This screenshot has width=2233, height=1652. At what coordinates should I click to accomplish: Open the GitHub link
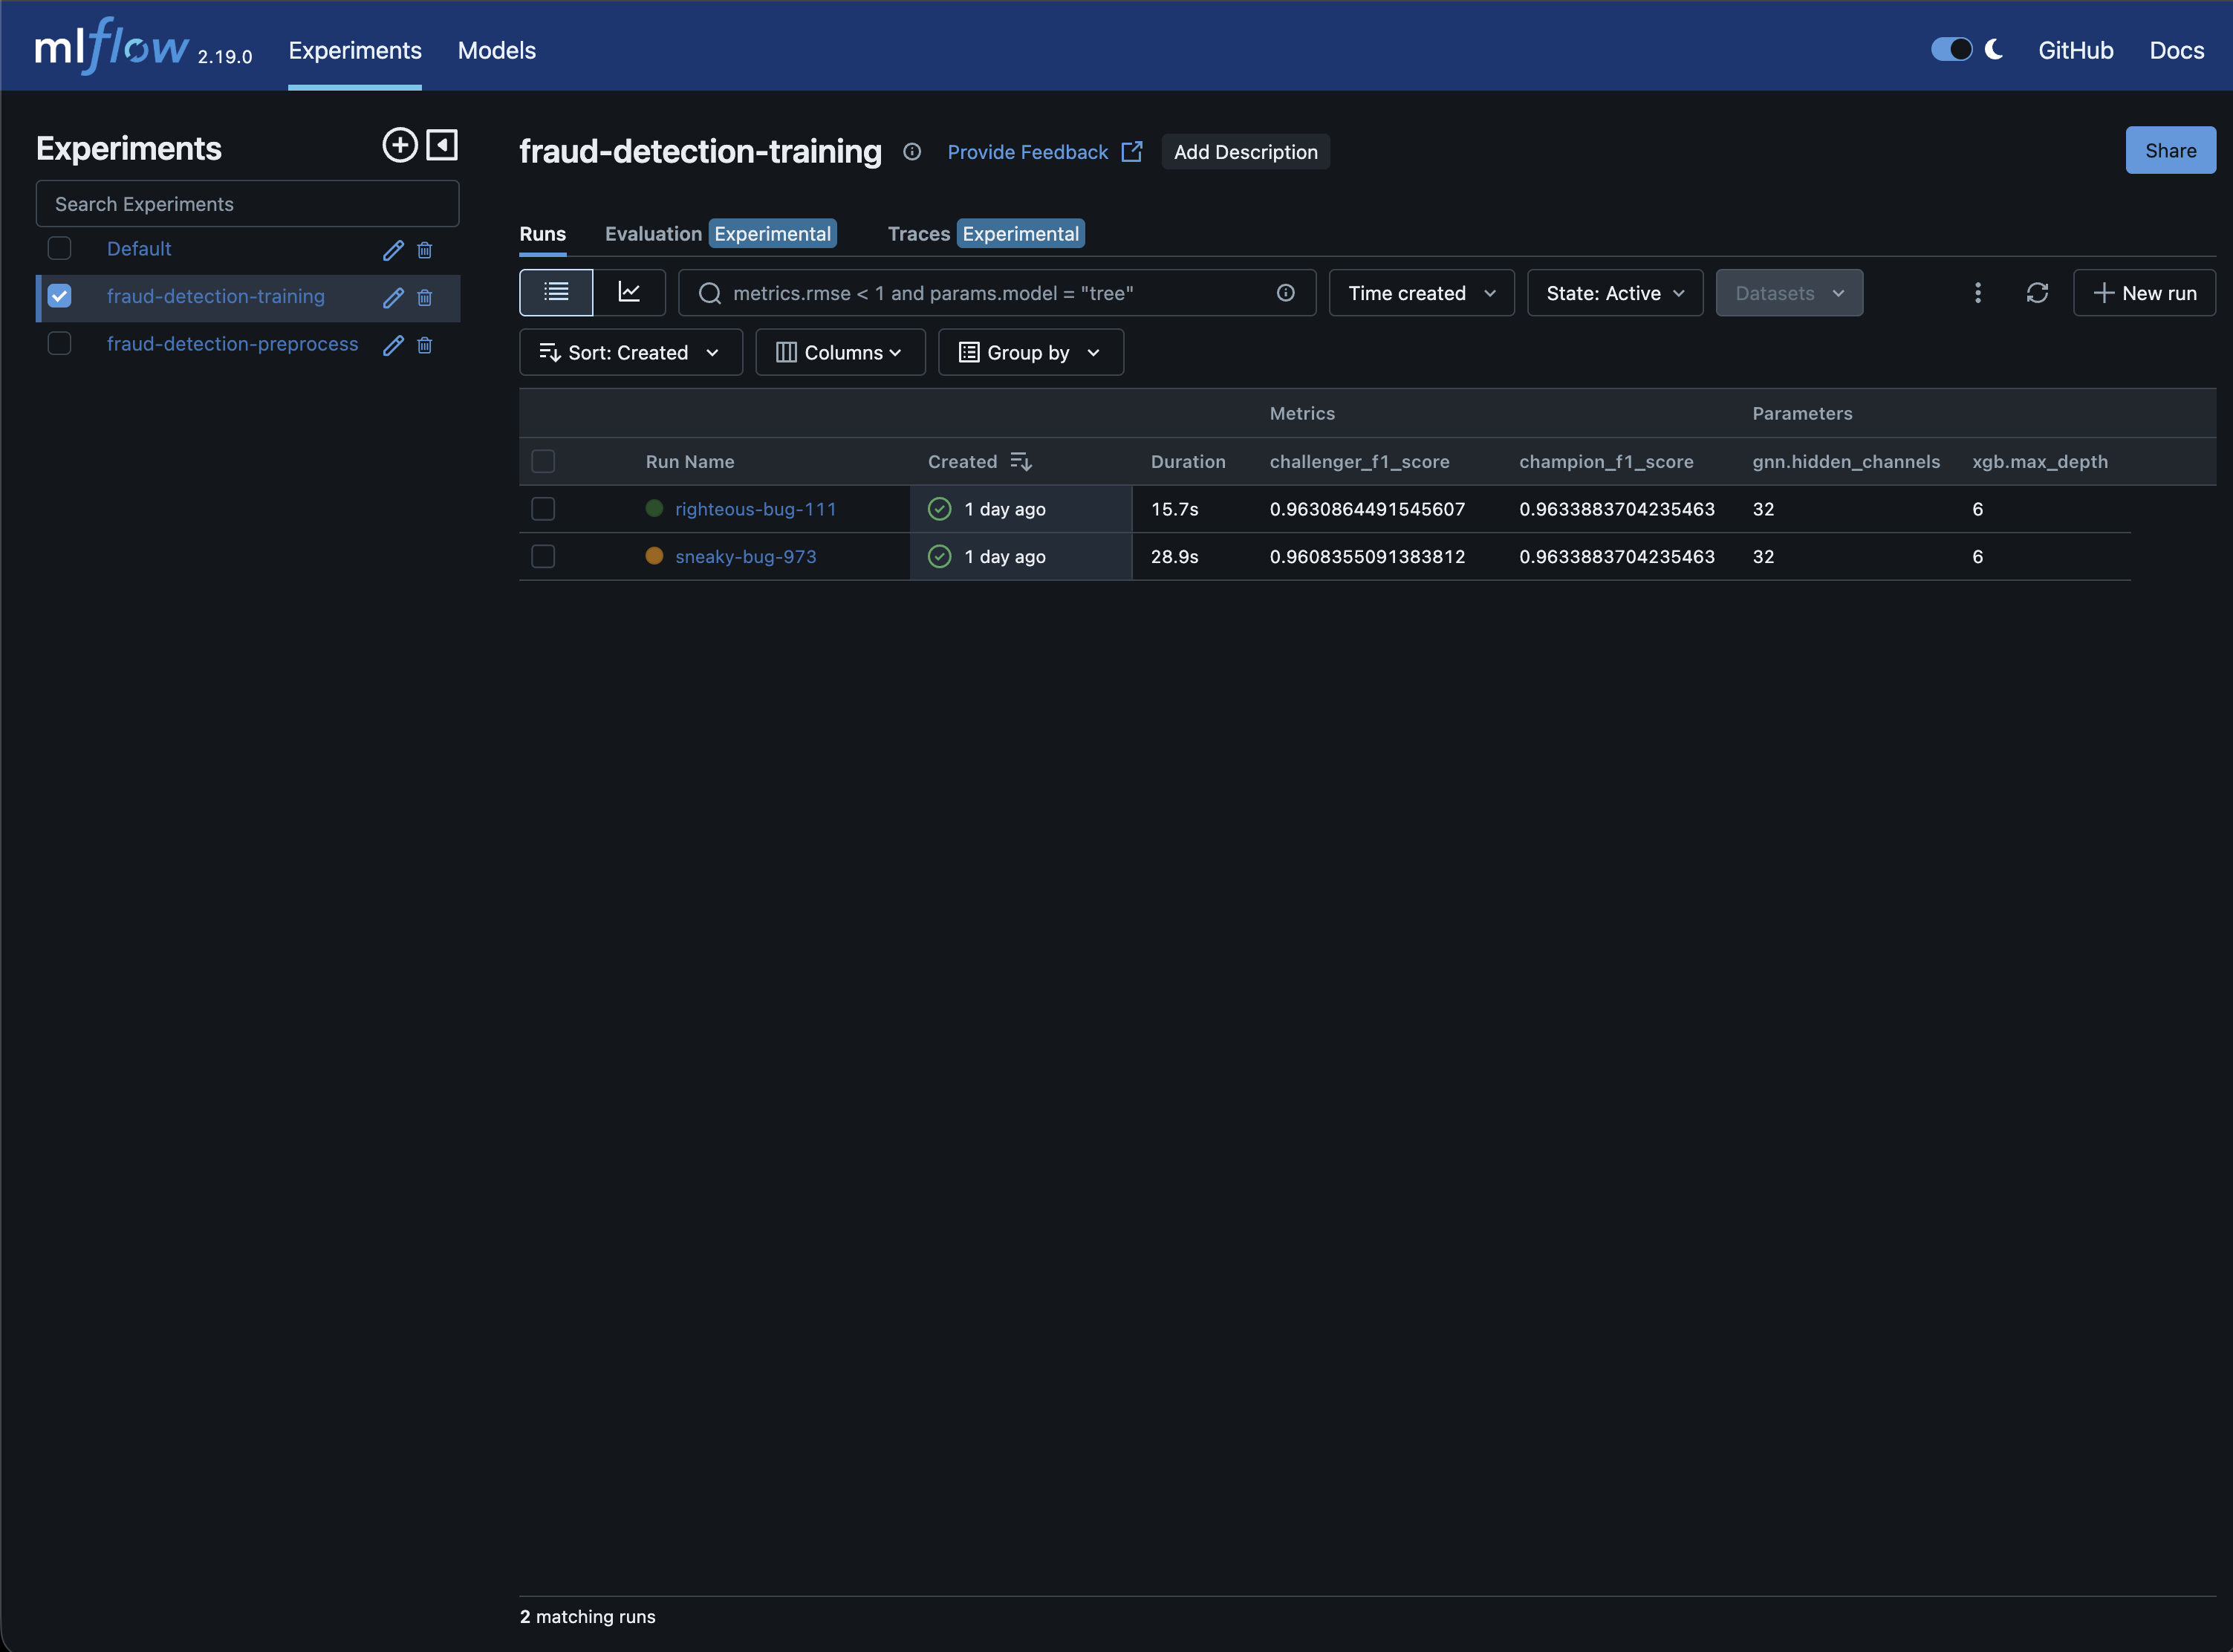2076,50
